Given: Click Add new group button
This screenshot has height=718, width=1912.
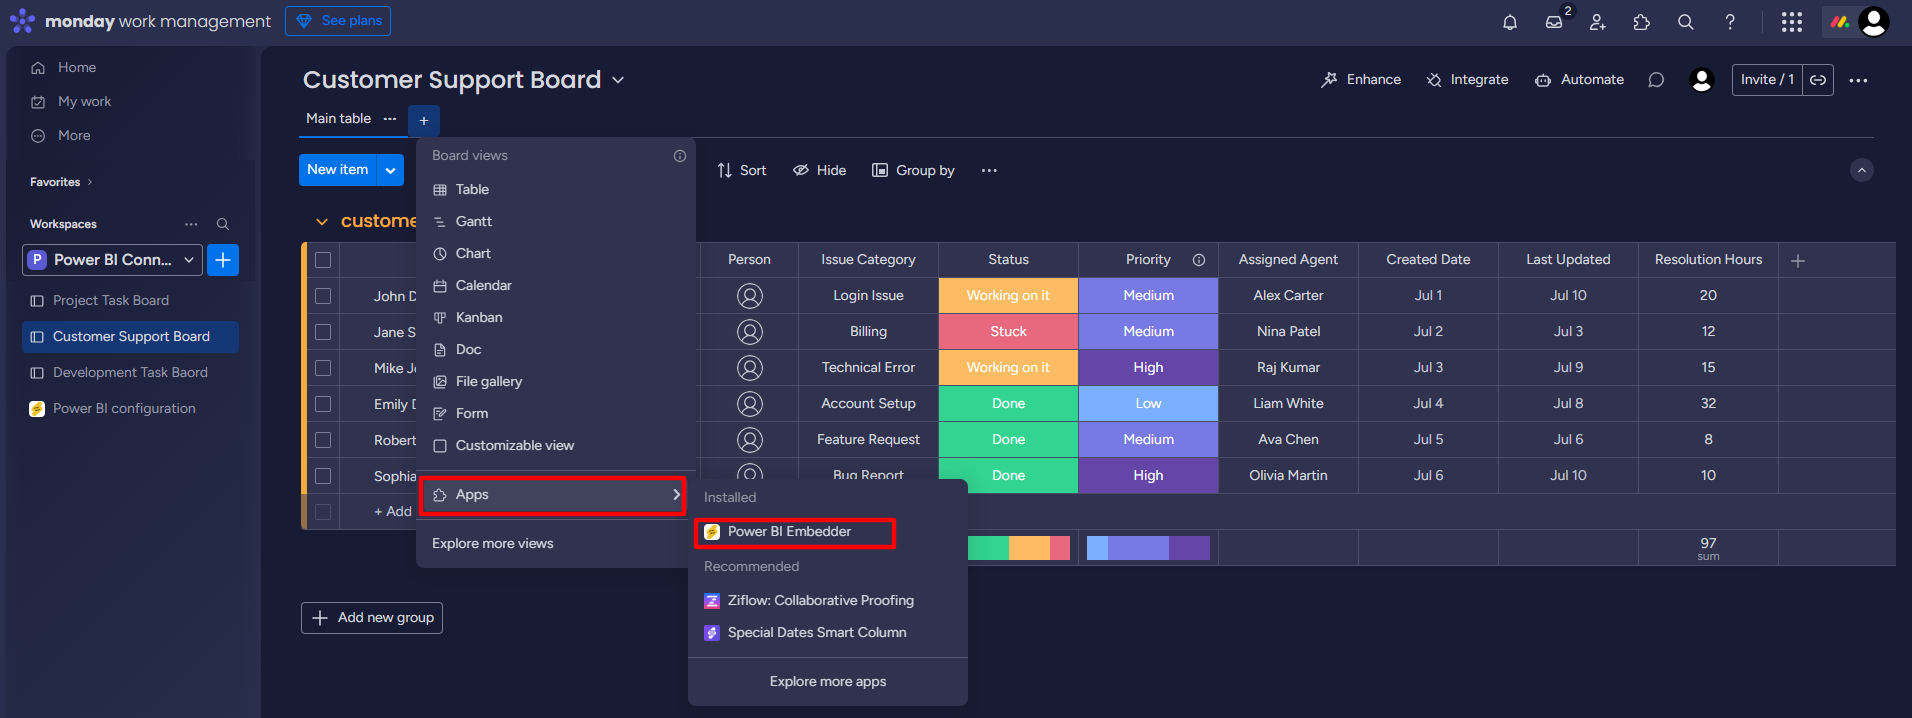Looking at the screenshot, I should 372,618.
